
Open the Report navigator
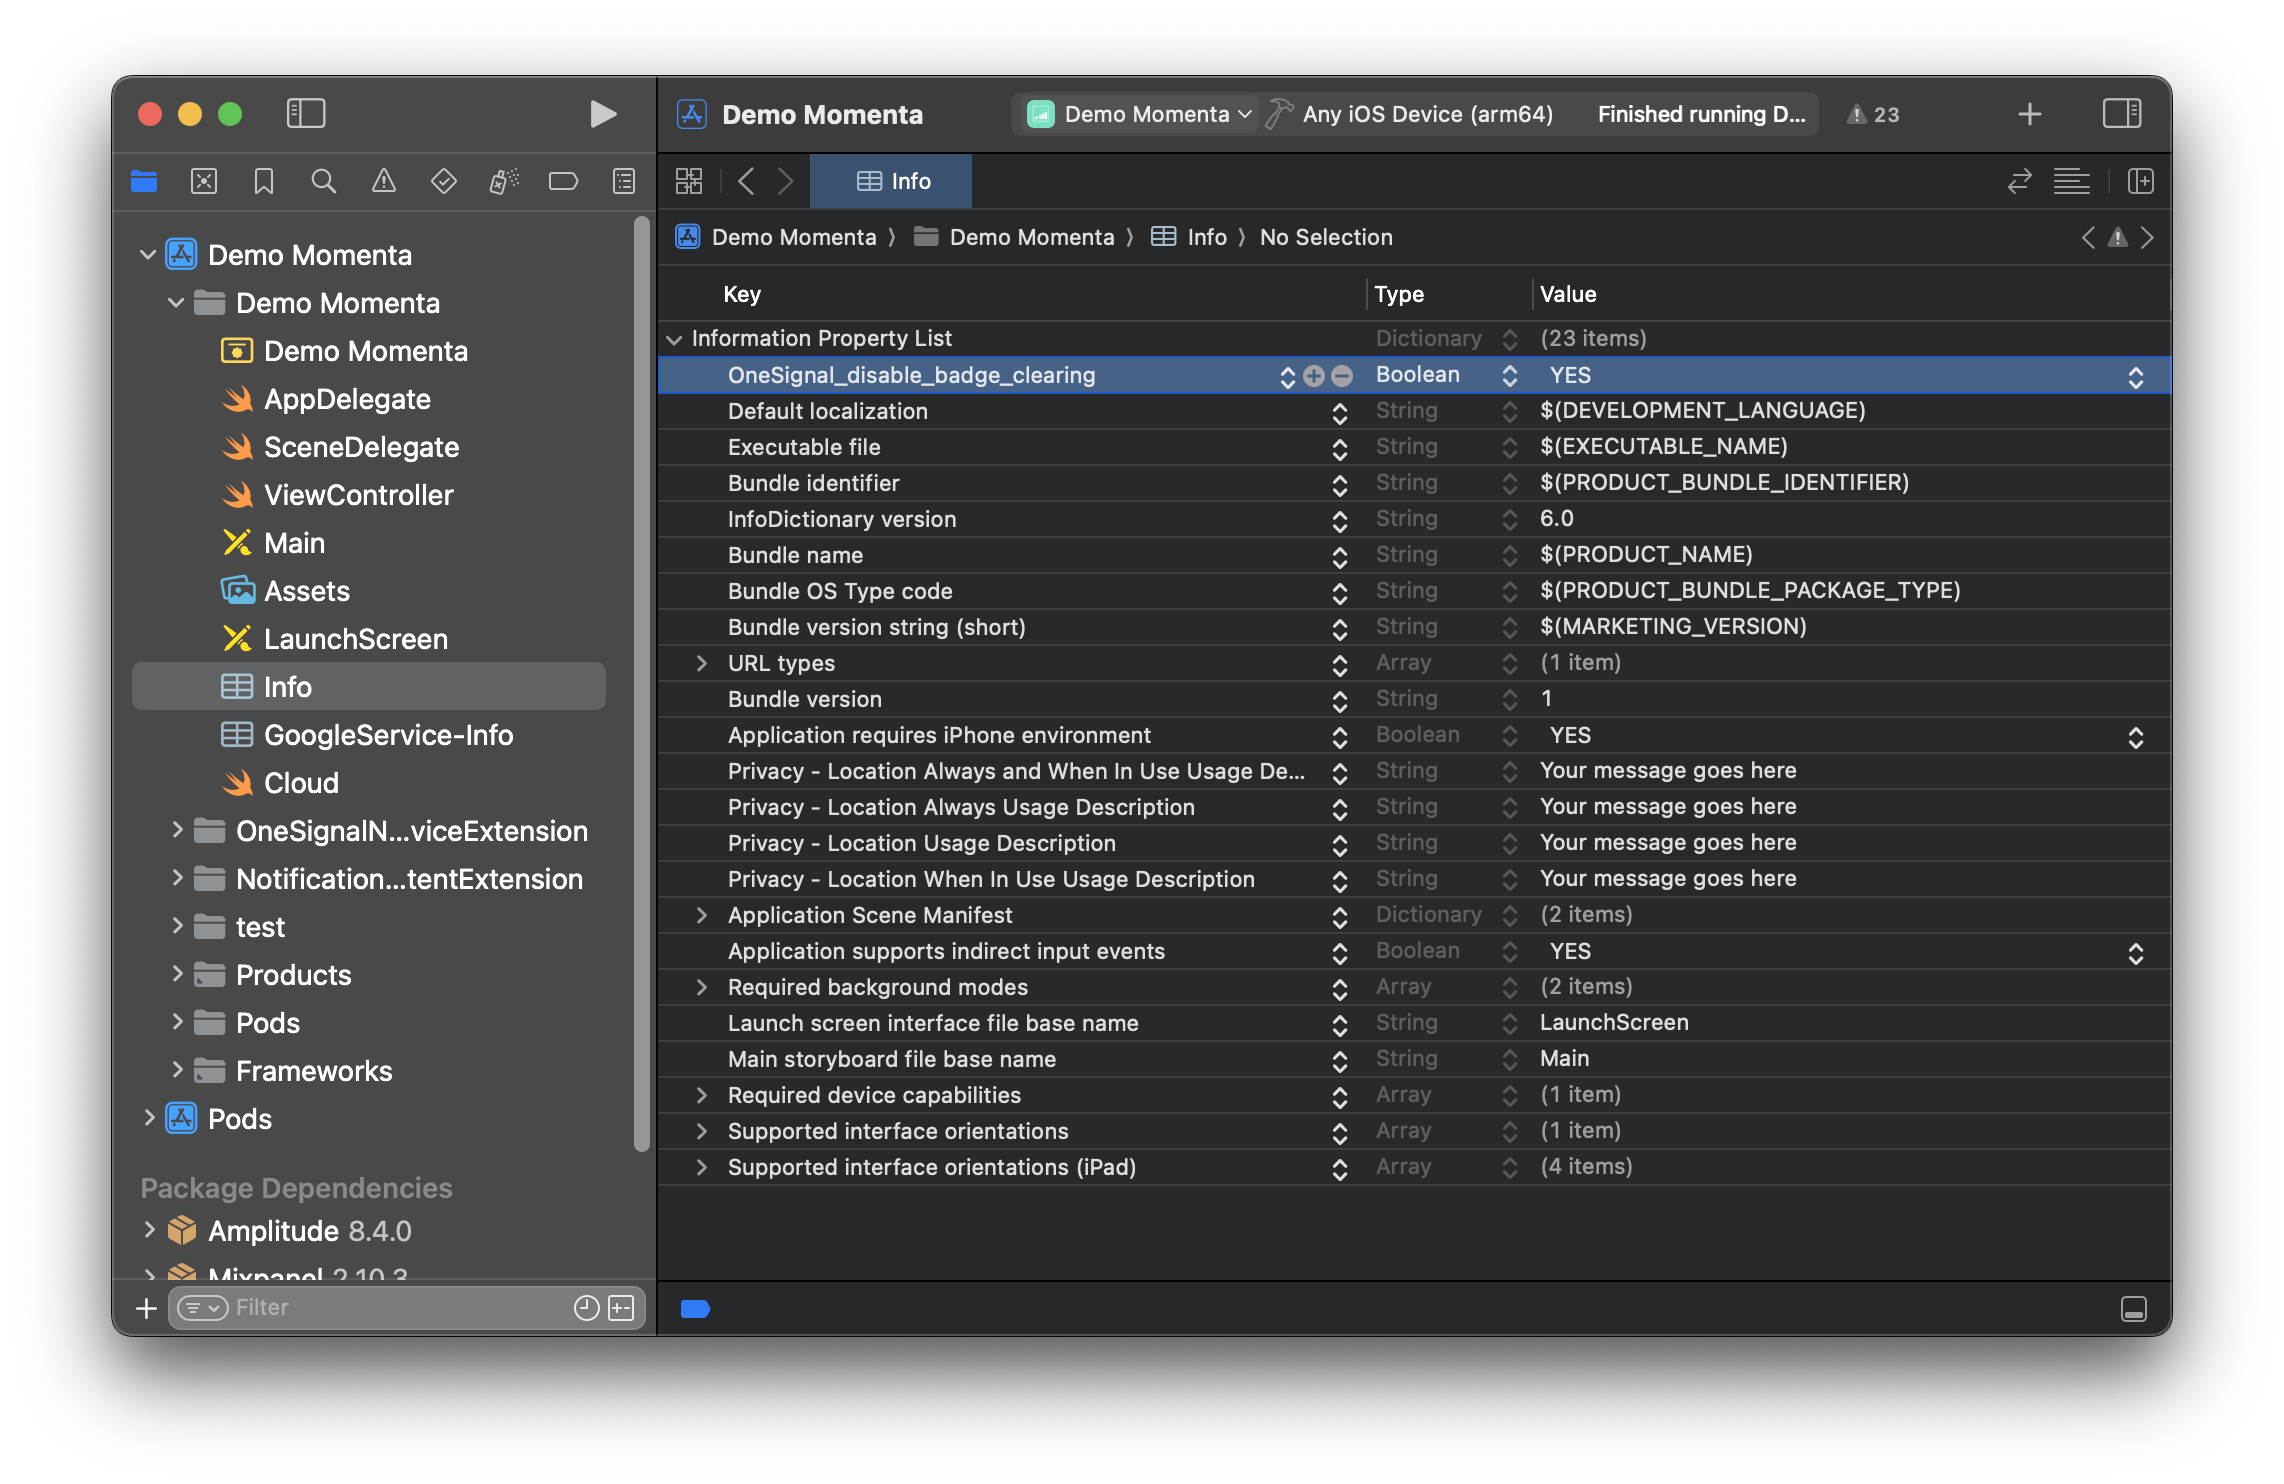(x=624, y=181)
